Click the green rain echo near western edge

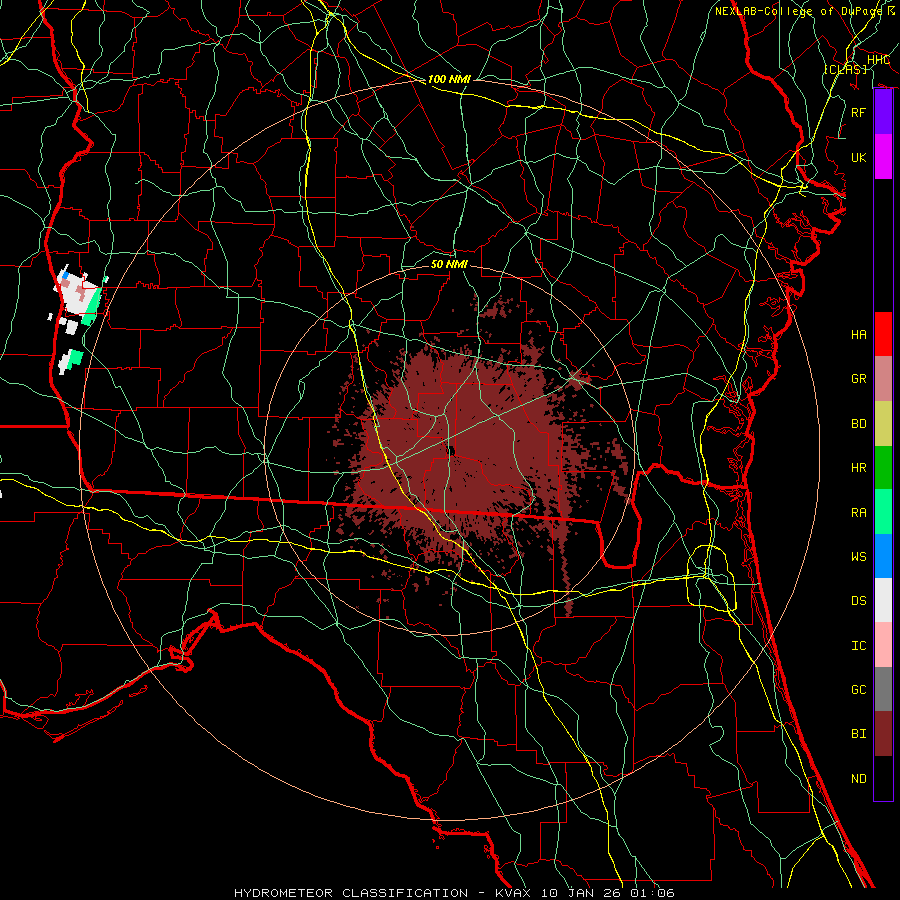(91, 306)
